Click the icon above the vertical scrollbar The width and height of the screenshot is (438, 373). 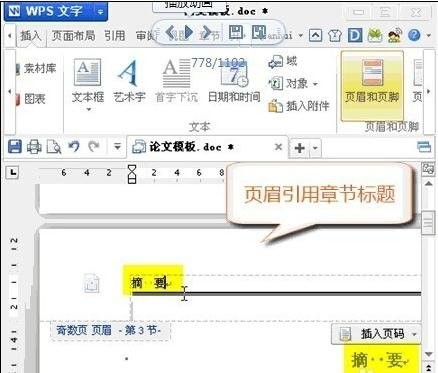(x=428, y=169)
